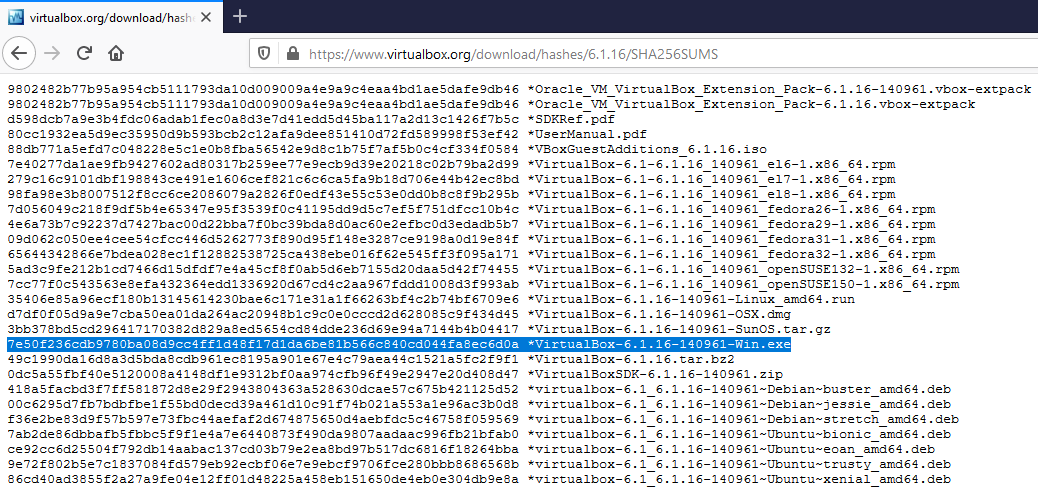Image resolution: width=1038 pixels, height=490 pixels.
Task: Click the Ubuntu xenial hash 86cd40ad3855f2a2…
Action: point(263,479)
